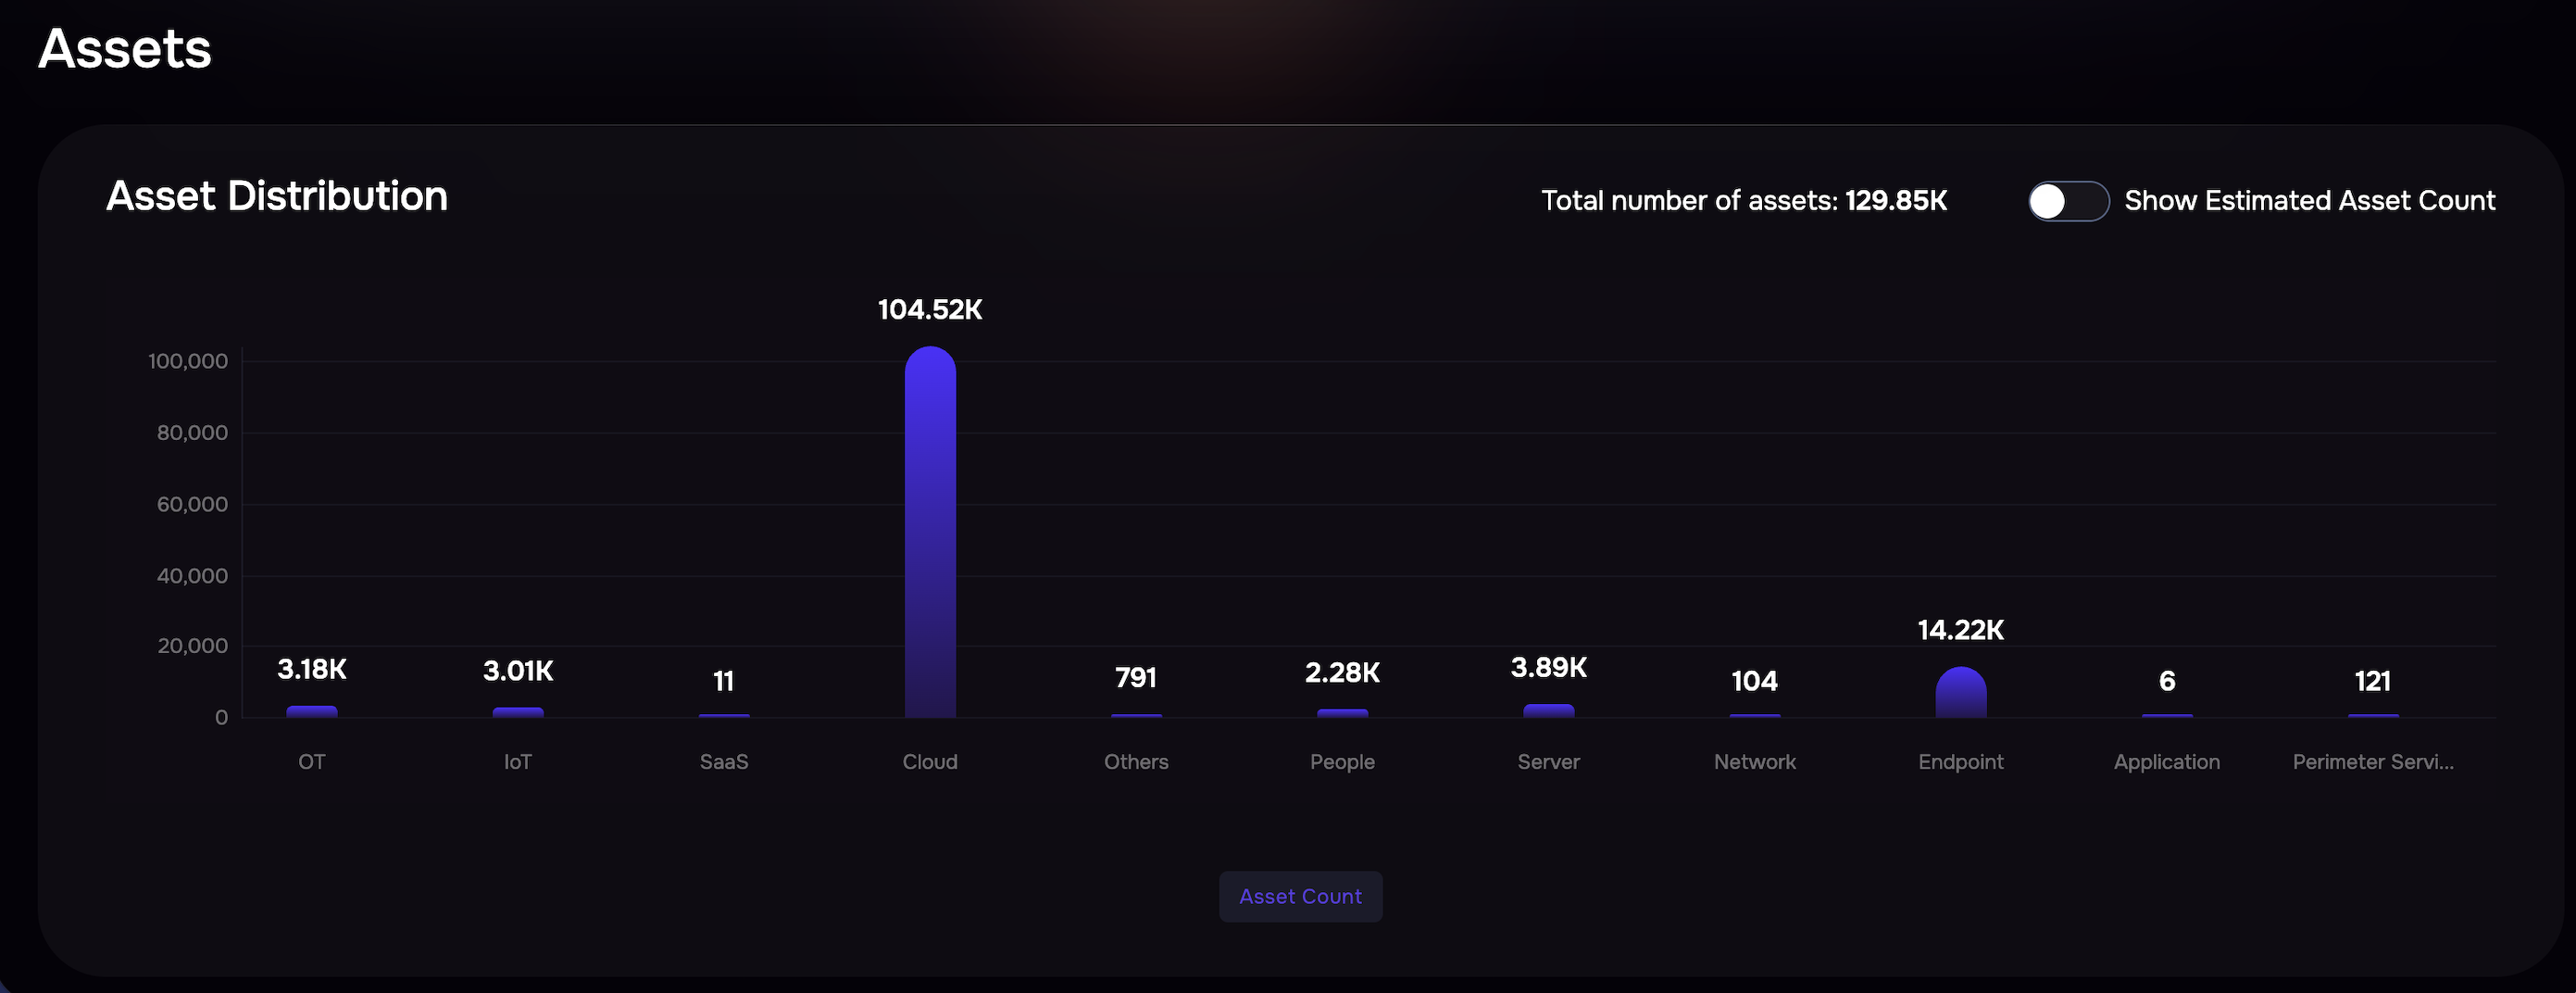Image resolution: width=2576 pixels, height=993 pixels.
Task: Click the Asset Distribution heading
Action: (x=277, y=196)
